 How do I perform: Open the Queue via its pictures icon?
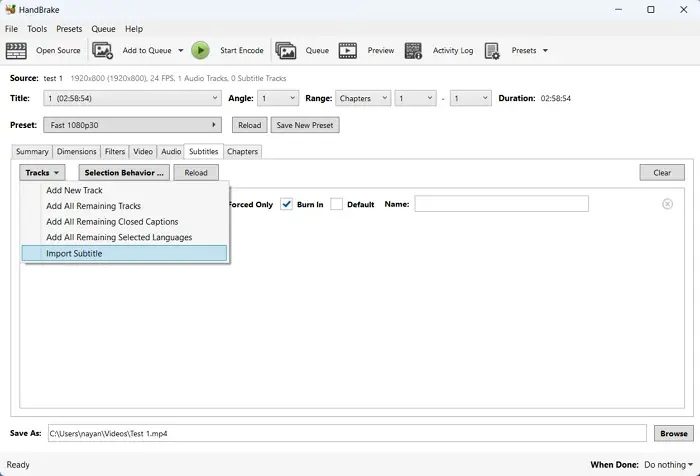(x=286, y=50)
